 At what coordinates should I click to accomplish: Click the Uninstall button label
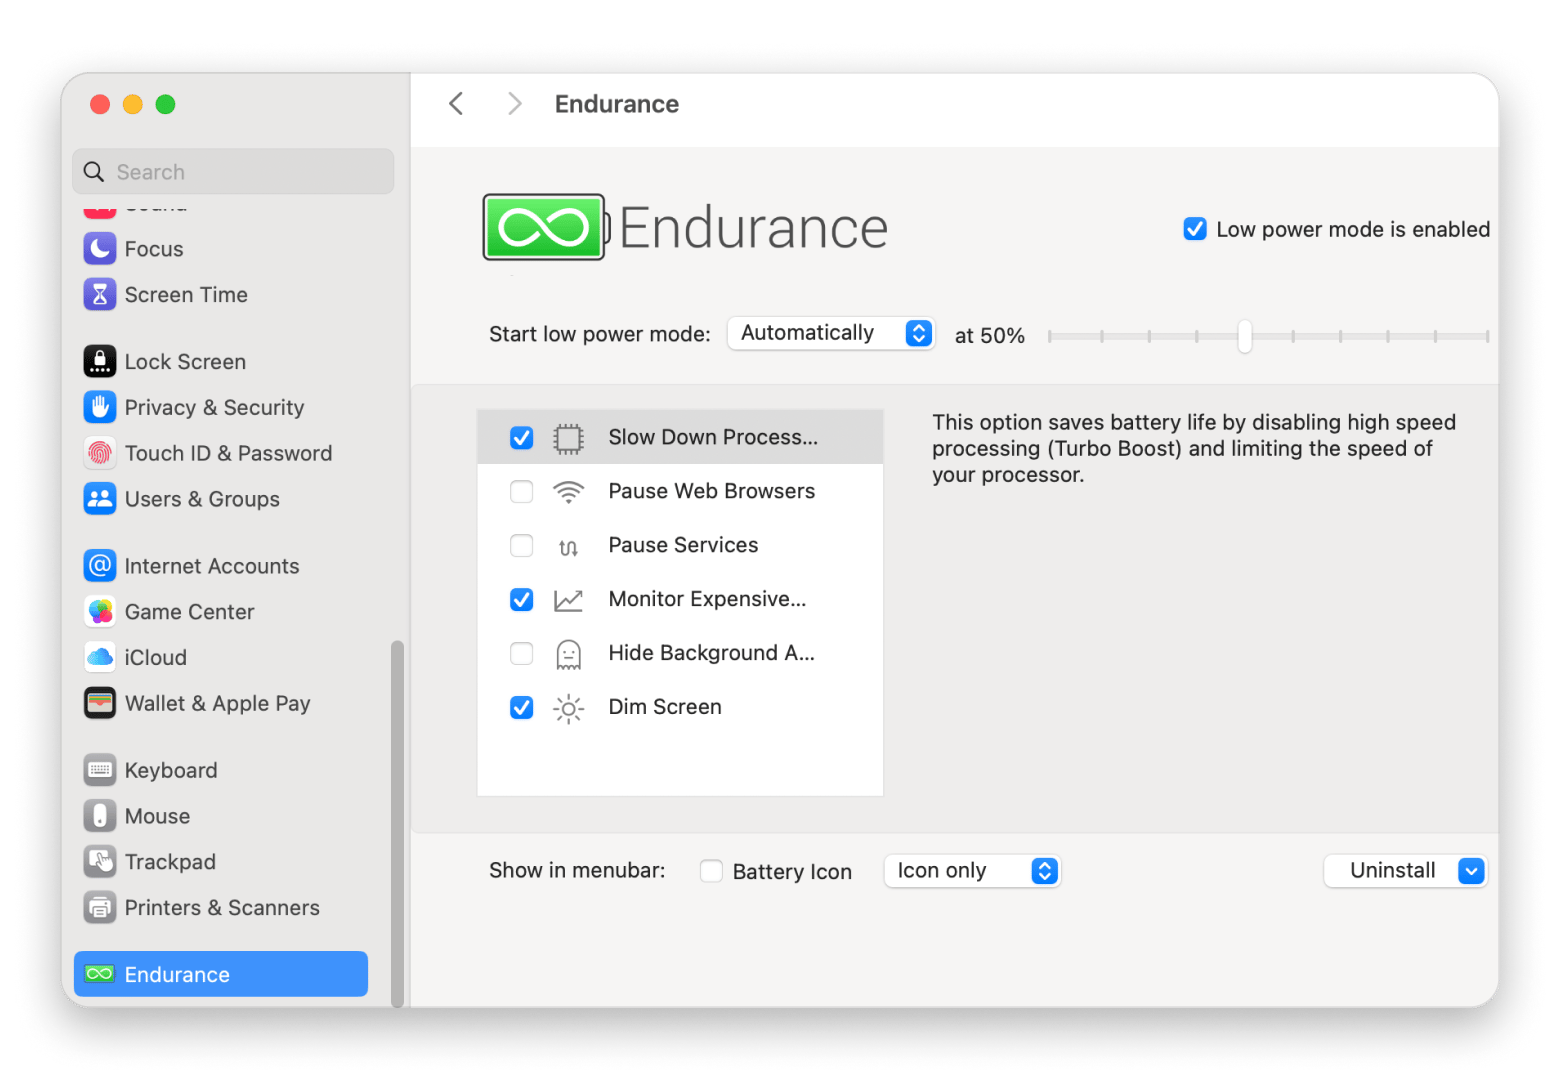(x=1392, y=871)
